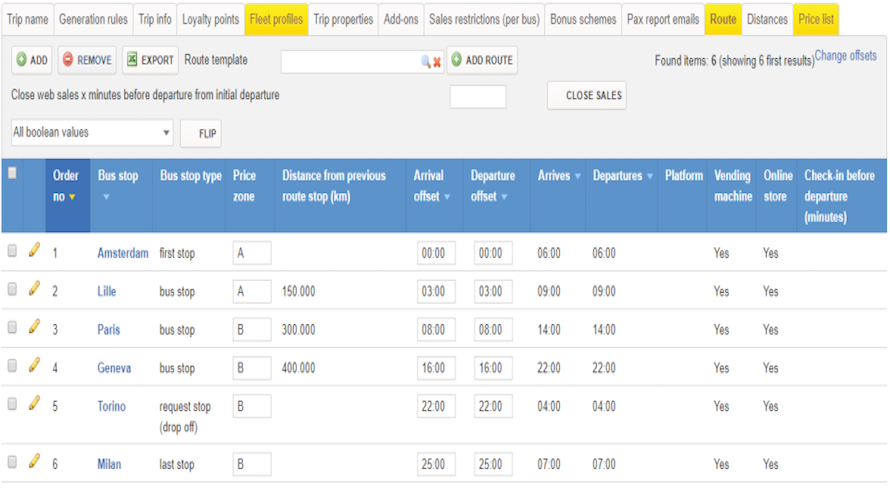Toggle the select-all checkbox in the table header
890x500 pixels.
pos(12,173)
